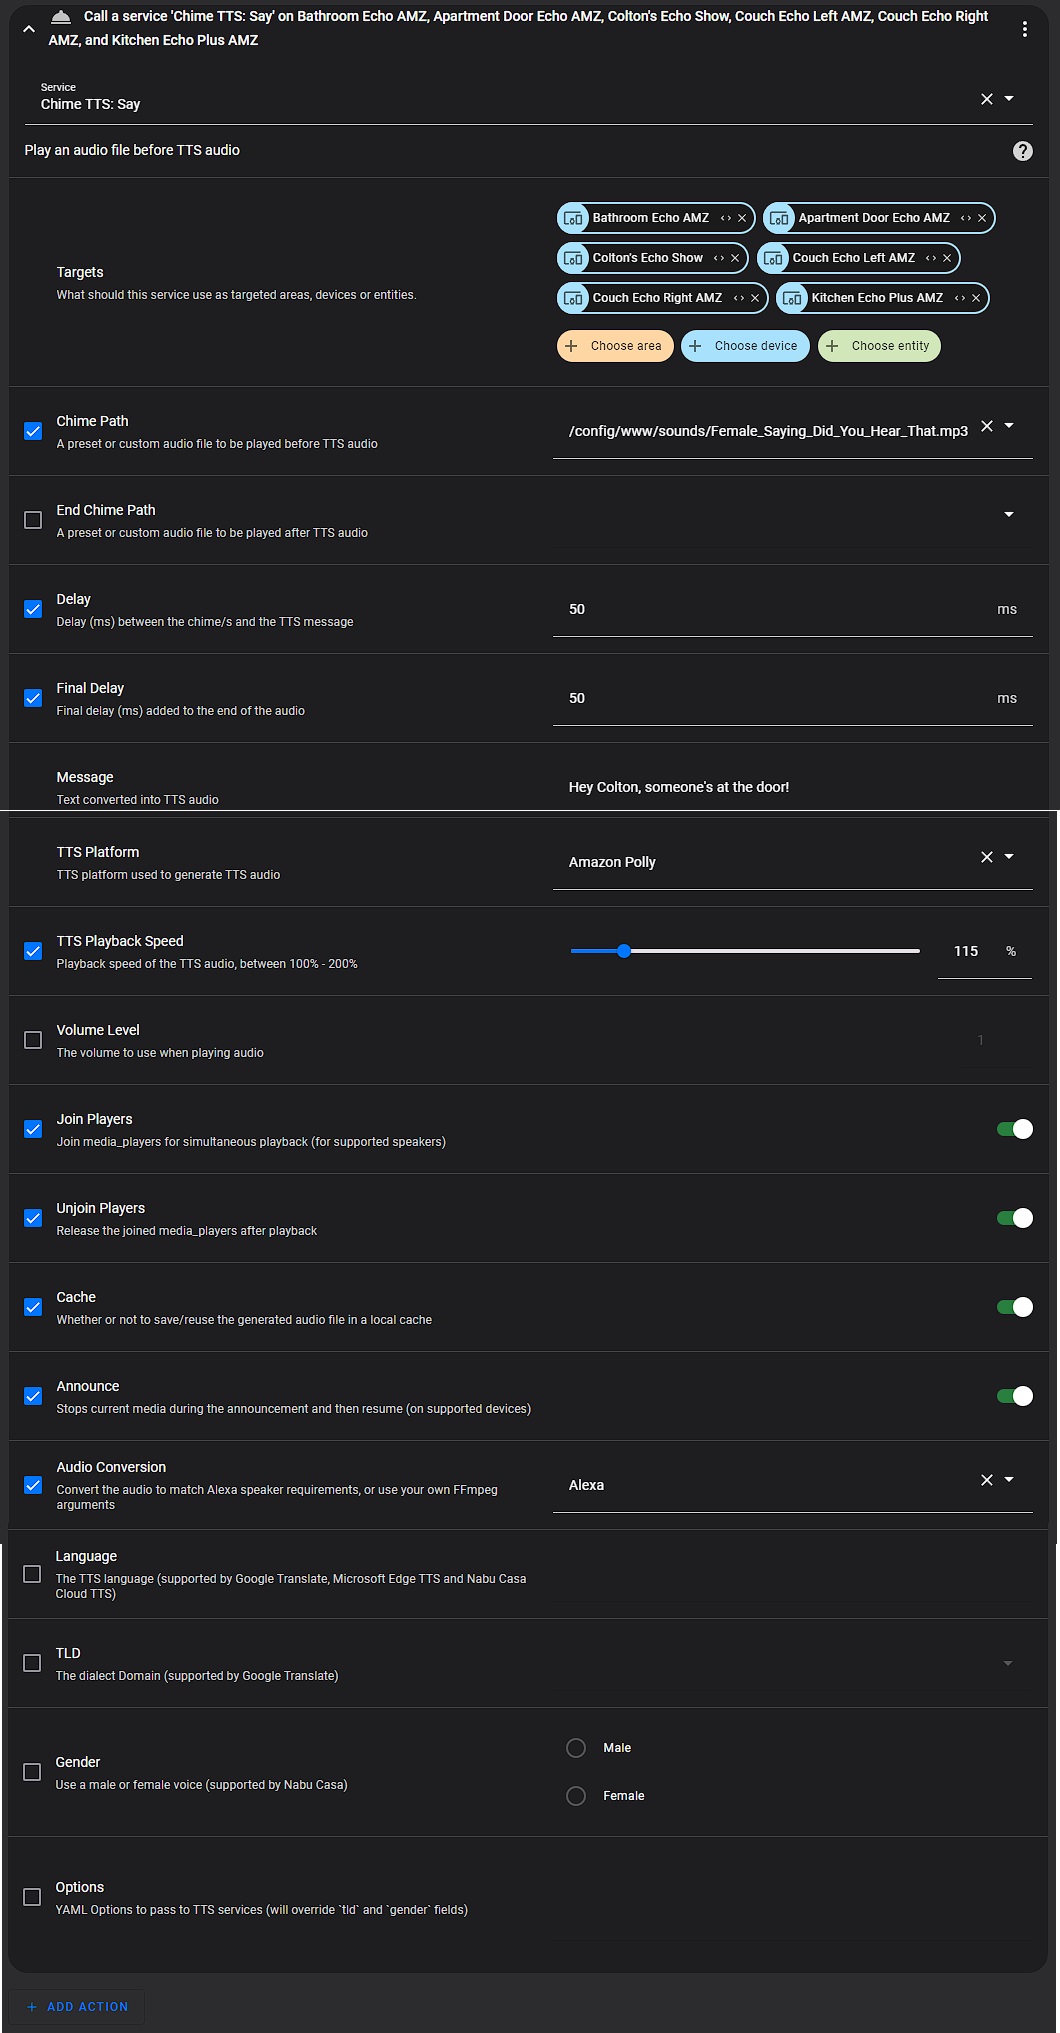The image size is (1060, 2033).
Task: Check the Volume Level checkbox
Action: point(33,1040)
